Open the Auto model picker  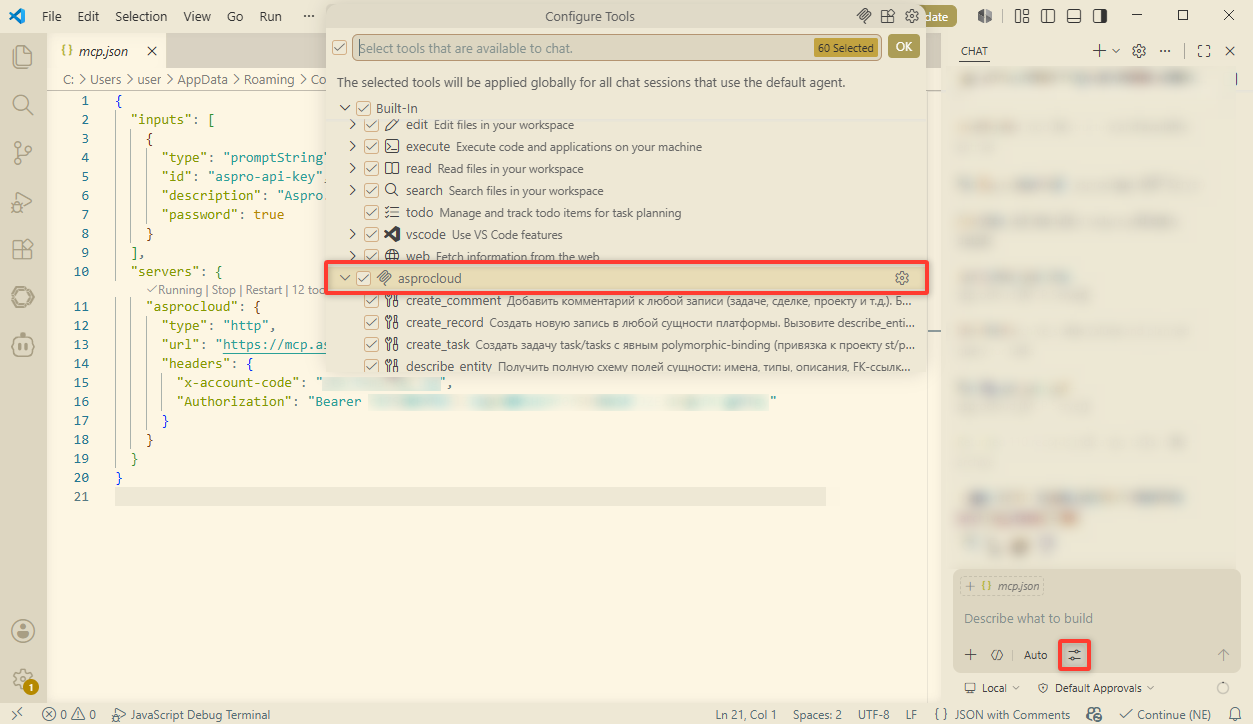(x=1036, y=655)
